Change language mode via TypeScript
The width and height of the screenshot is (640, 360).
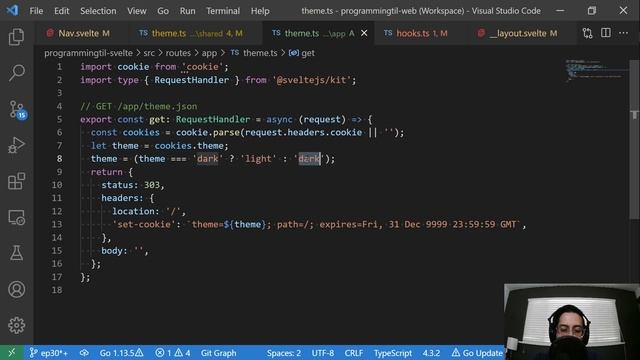coord(393,353)
